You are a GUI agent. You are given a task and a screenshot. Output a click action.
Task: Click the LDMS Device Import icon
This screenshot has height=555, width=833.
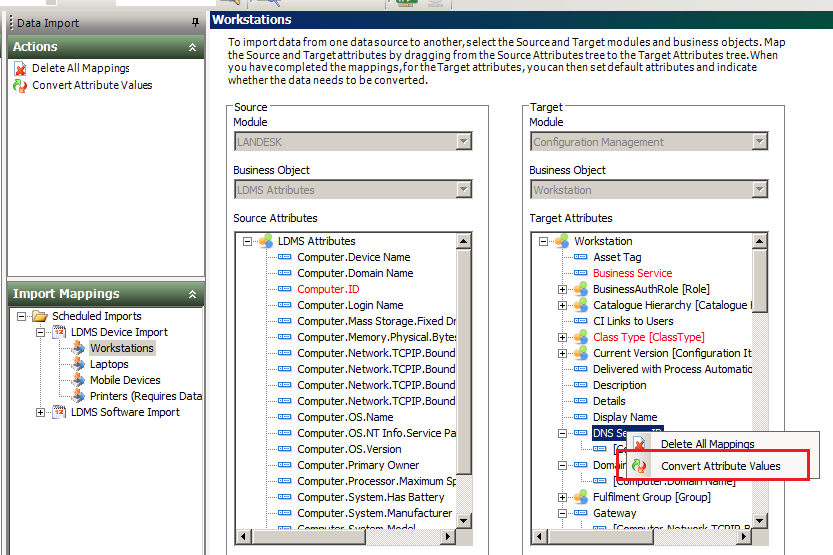coord(59,332)
